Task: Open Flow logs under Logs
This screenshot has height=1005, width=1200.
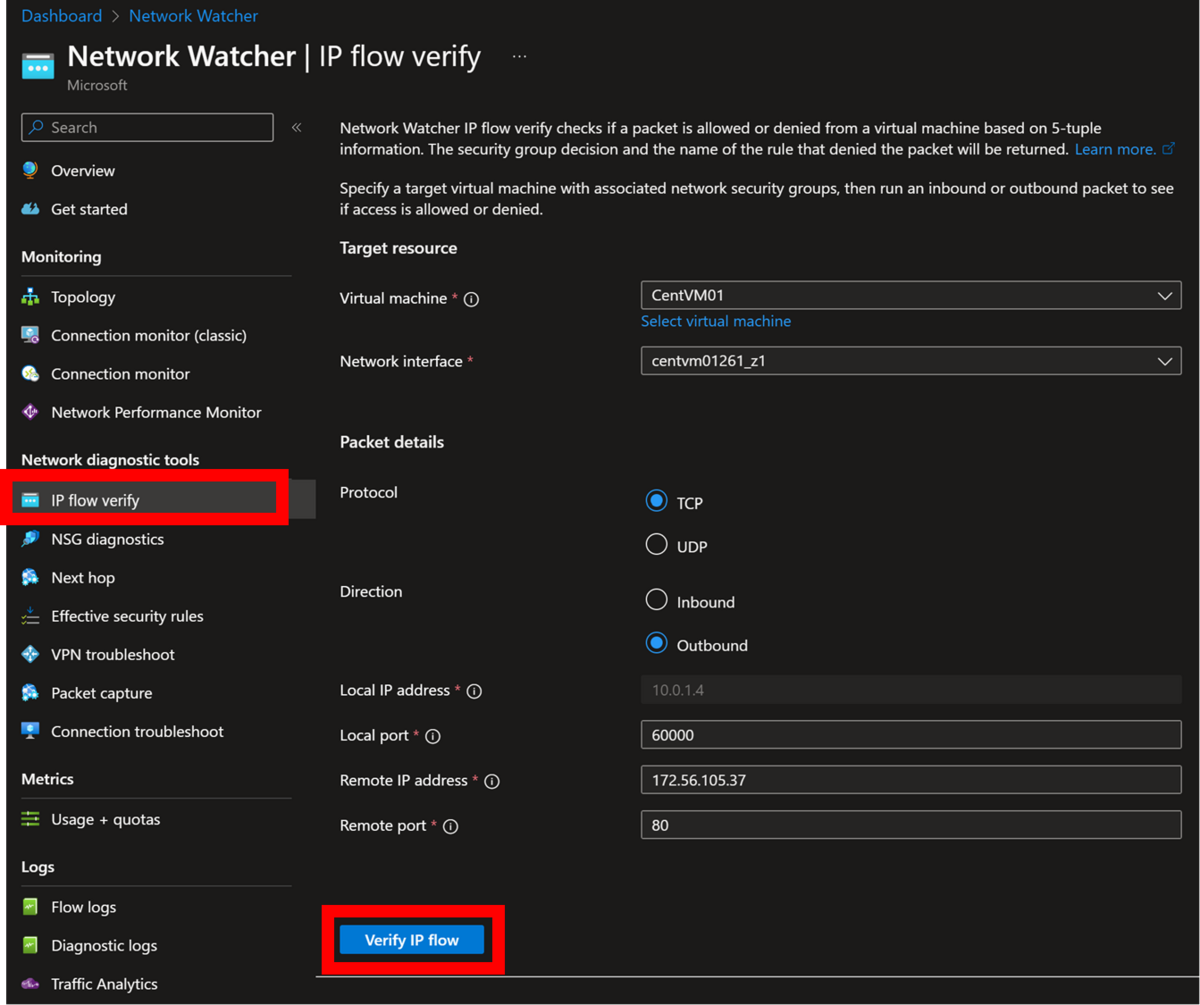Action: click(x=83, y=907)
